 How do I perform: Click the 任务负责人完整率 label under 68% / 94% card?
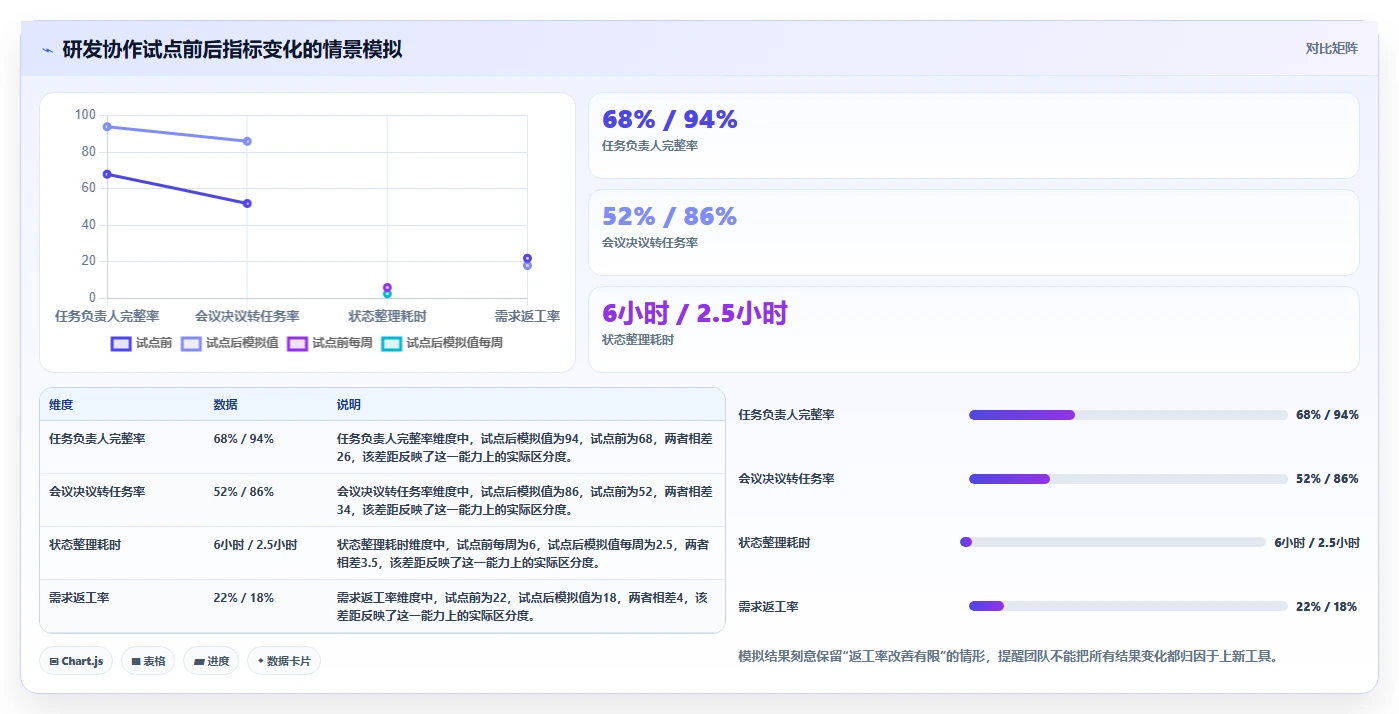pos(650,146)
